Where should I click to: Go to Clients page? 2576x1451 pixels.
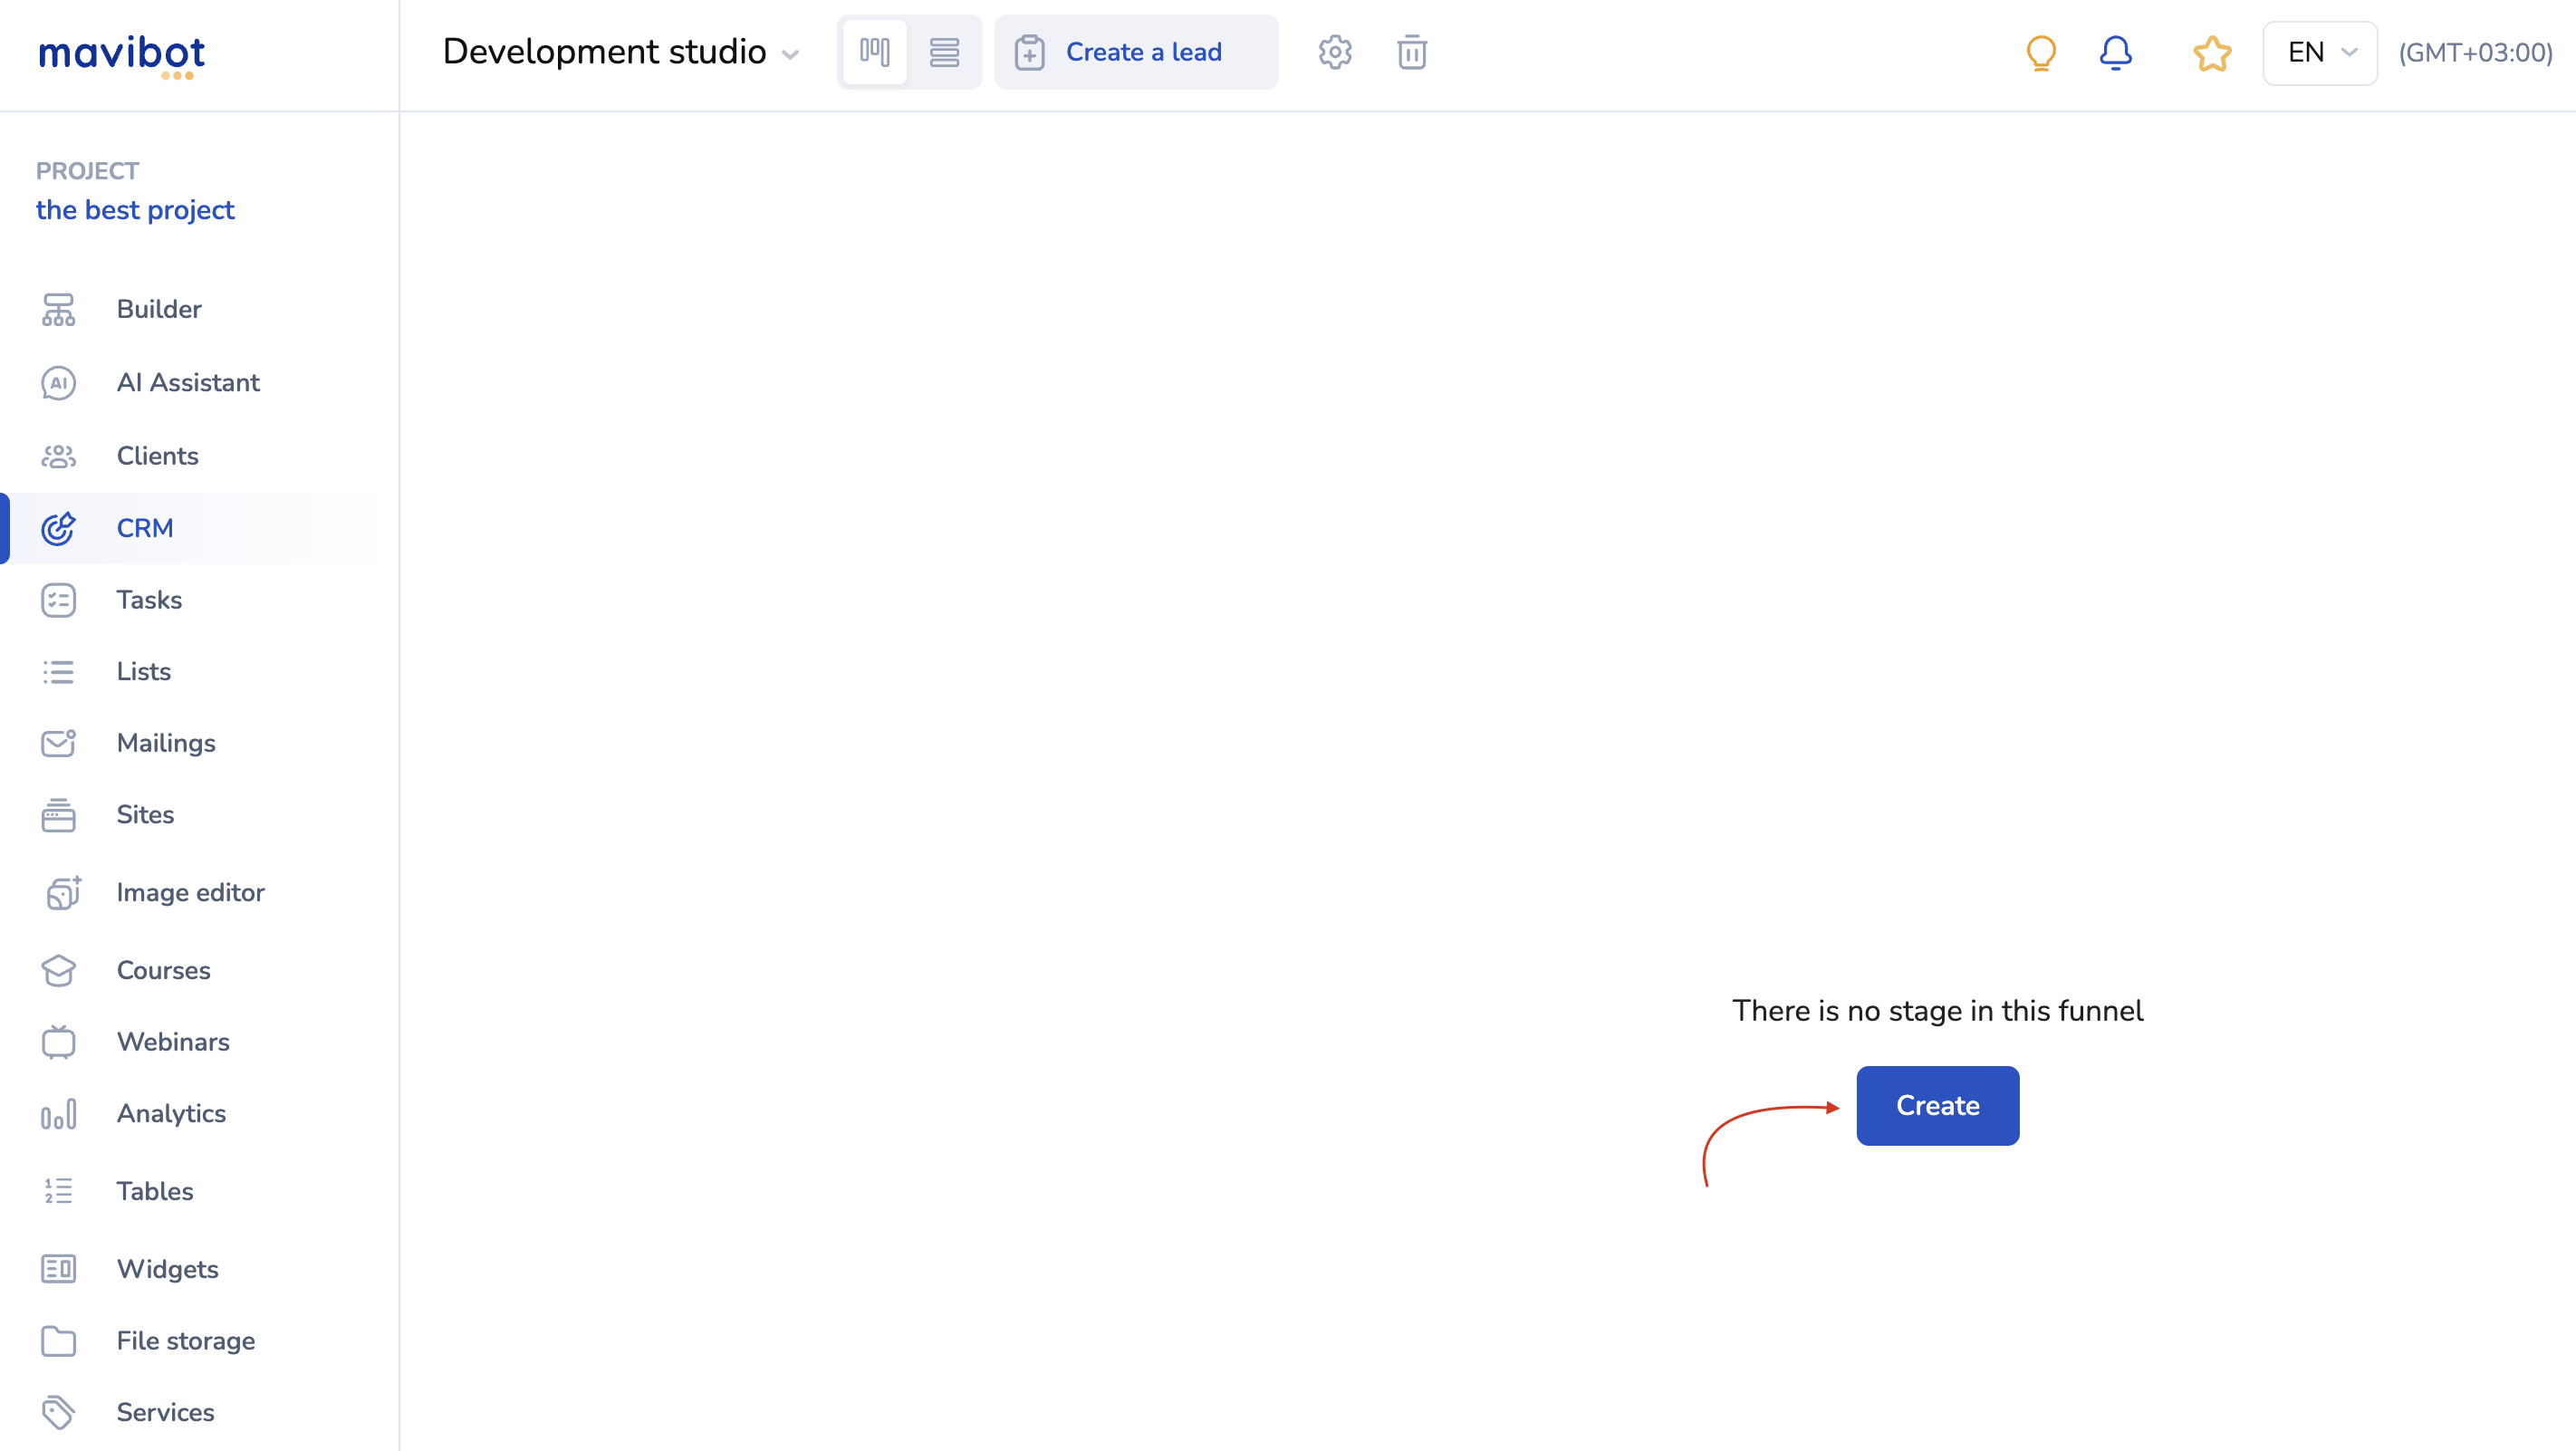point(157,456)
